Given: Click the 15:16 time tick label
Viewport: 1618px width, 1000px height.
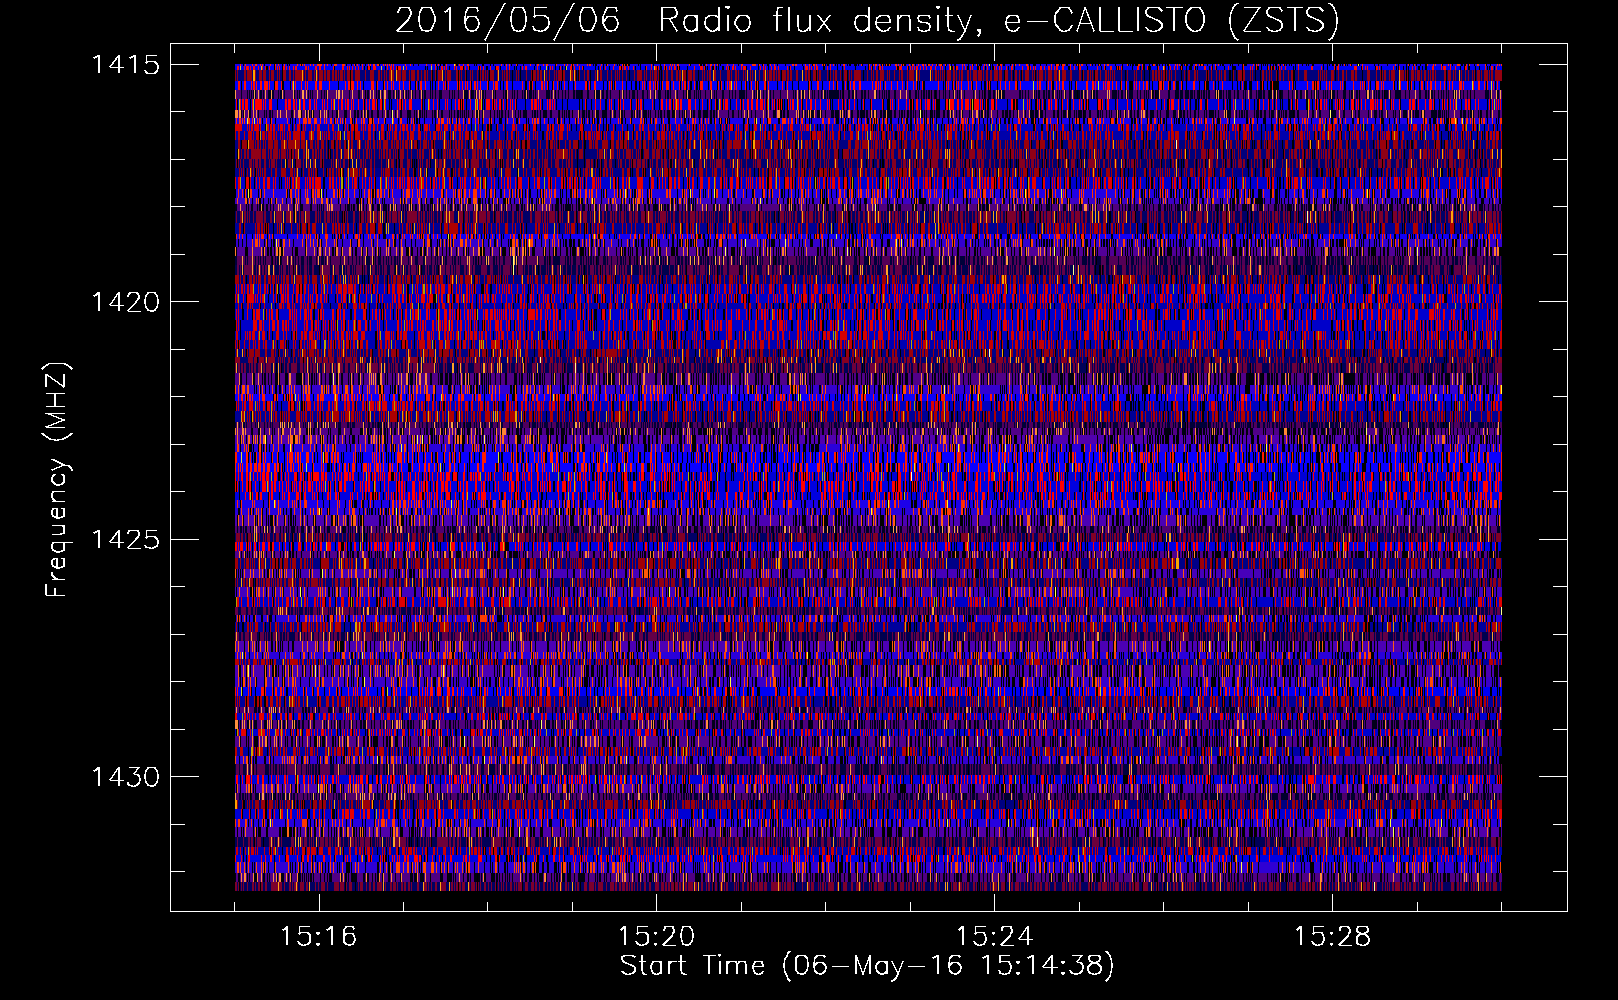Looking at the screenshot, I should pos(319,936).
